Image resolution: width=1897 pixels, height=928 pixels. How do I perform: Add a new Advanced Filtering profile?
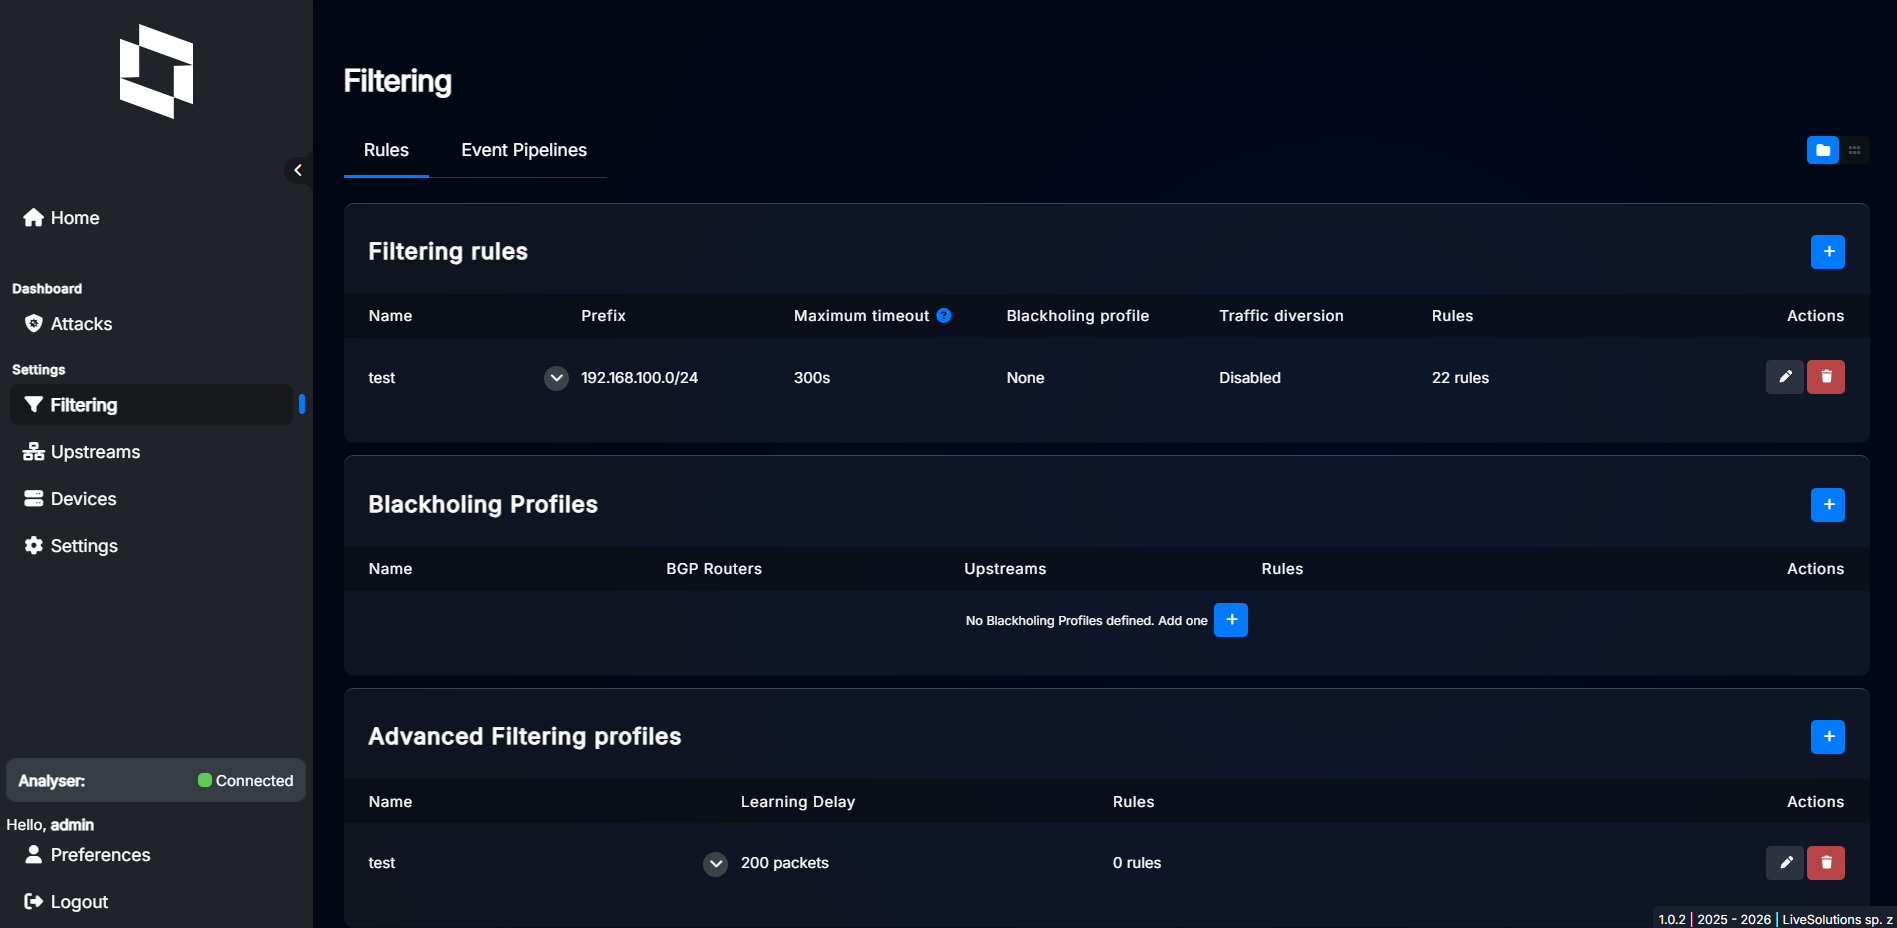[x=1827, y=737]
